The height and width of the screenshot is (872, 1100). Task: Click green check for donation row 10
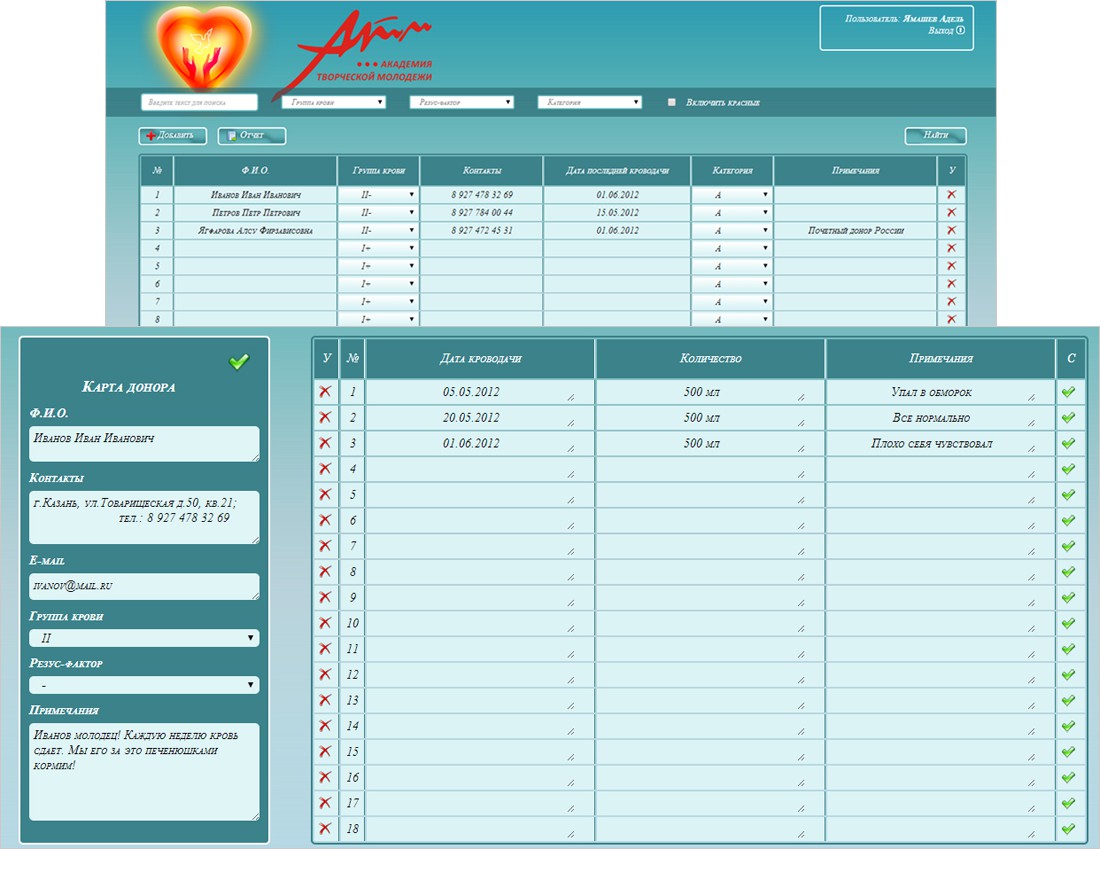1068,623
